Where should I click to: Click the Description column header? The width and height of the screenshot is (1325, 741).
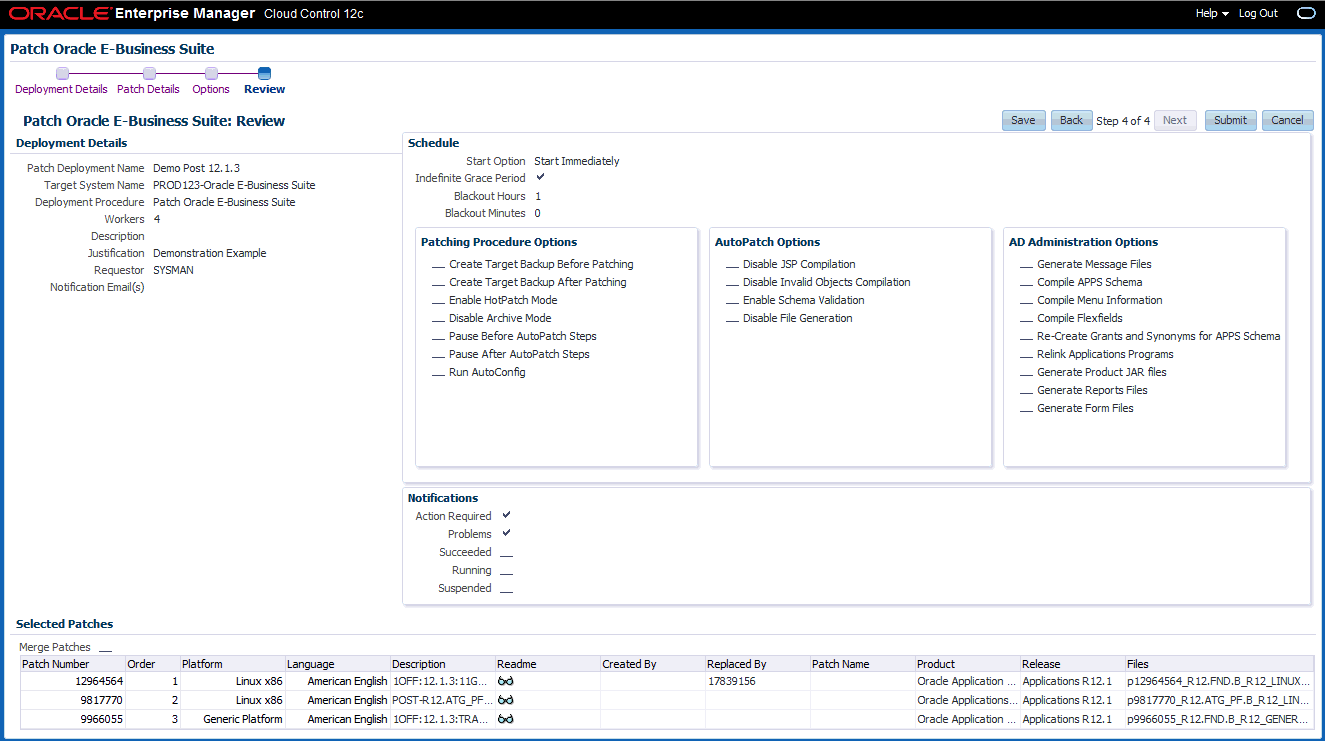pos(442,664)
